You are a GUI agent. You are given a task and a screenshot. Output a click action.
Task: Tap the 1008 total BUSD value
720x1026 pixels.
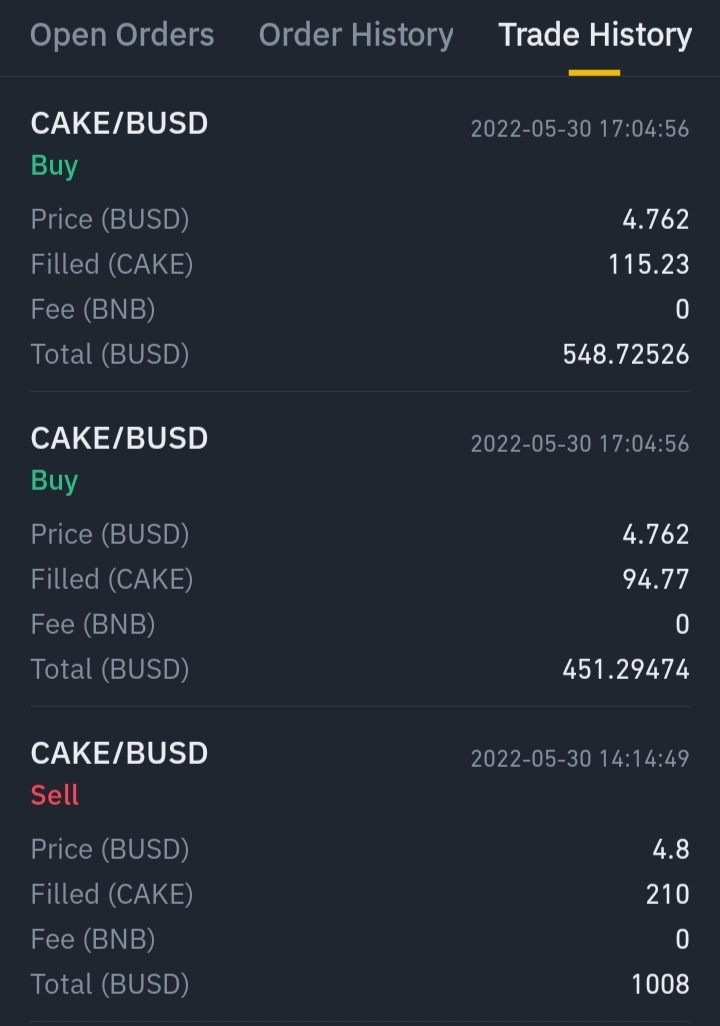tap(660, 984)
